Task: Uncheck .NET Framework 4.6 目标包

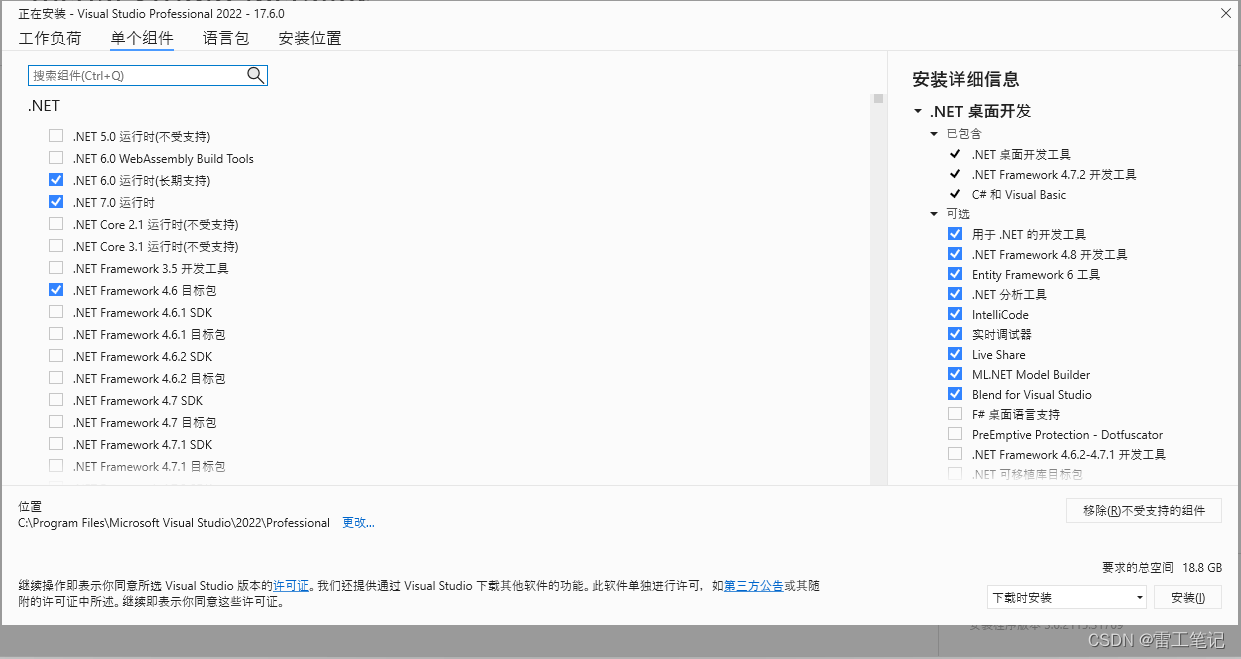Action: 56,290
